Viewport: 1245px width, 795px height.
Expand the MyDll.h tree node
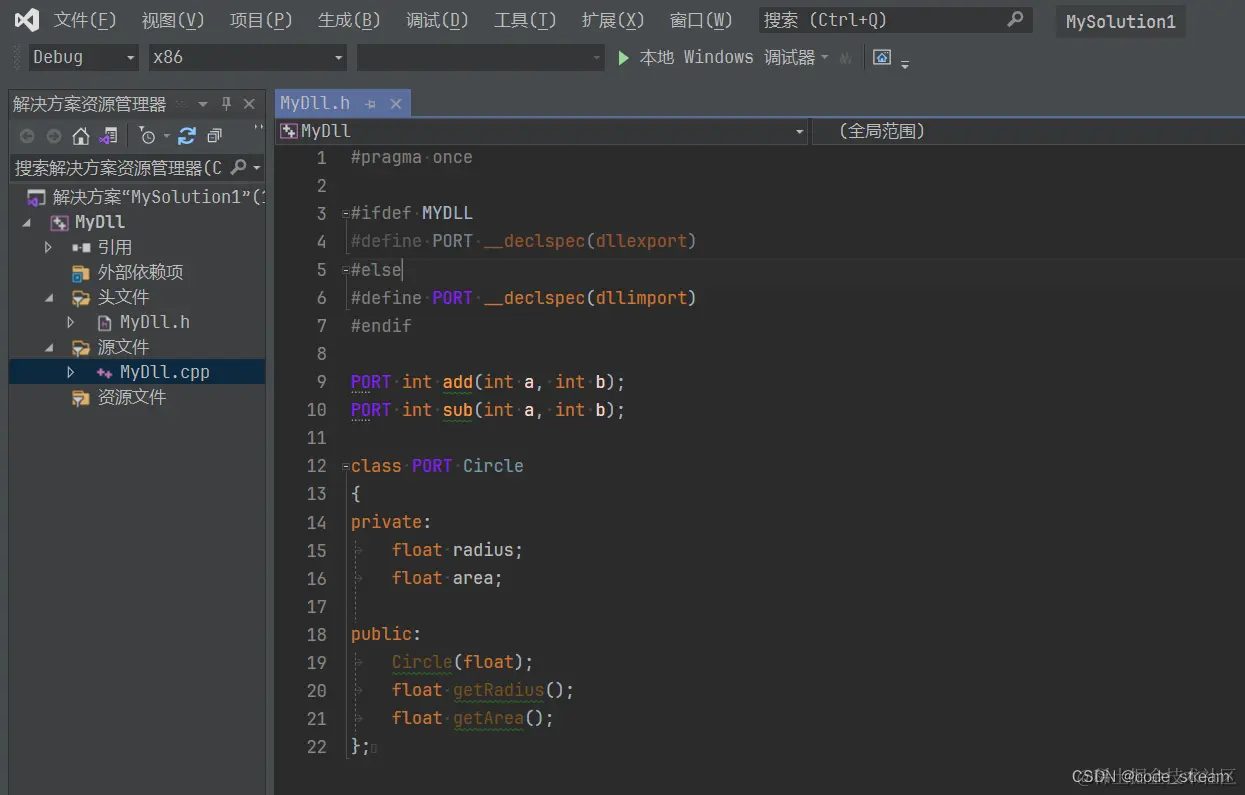click(x=71, y=322)
